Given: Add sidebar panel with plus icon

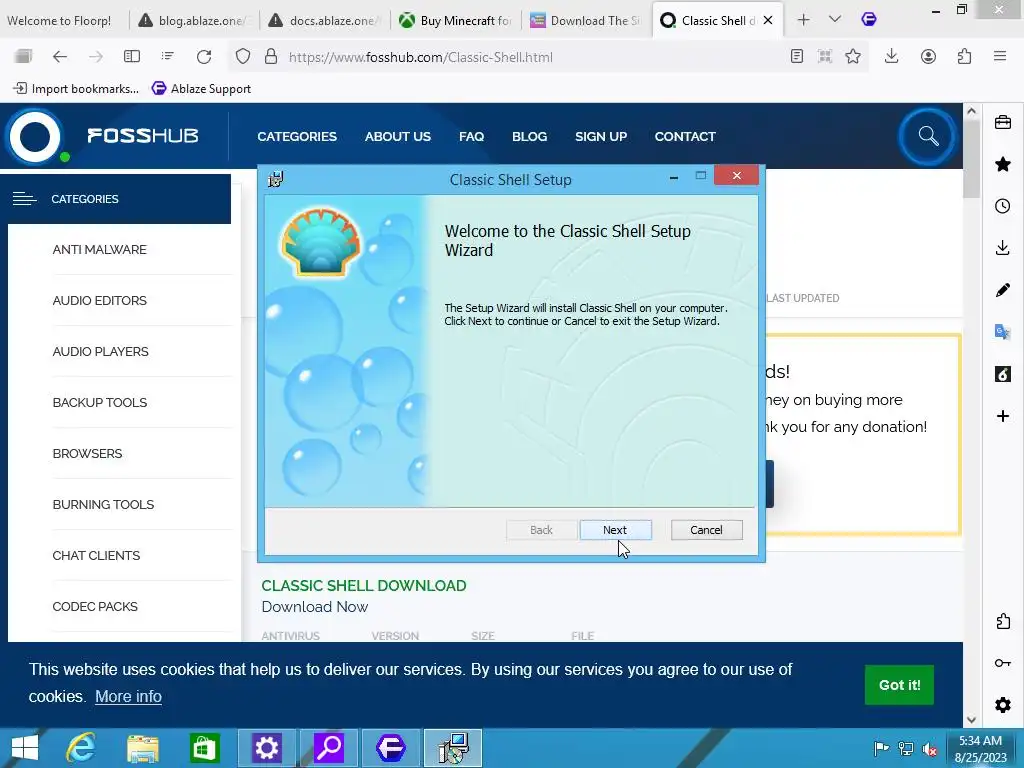Looking at the screenshot, I should 1003,416.
